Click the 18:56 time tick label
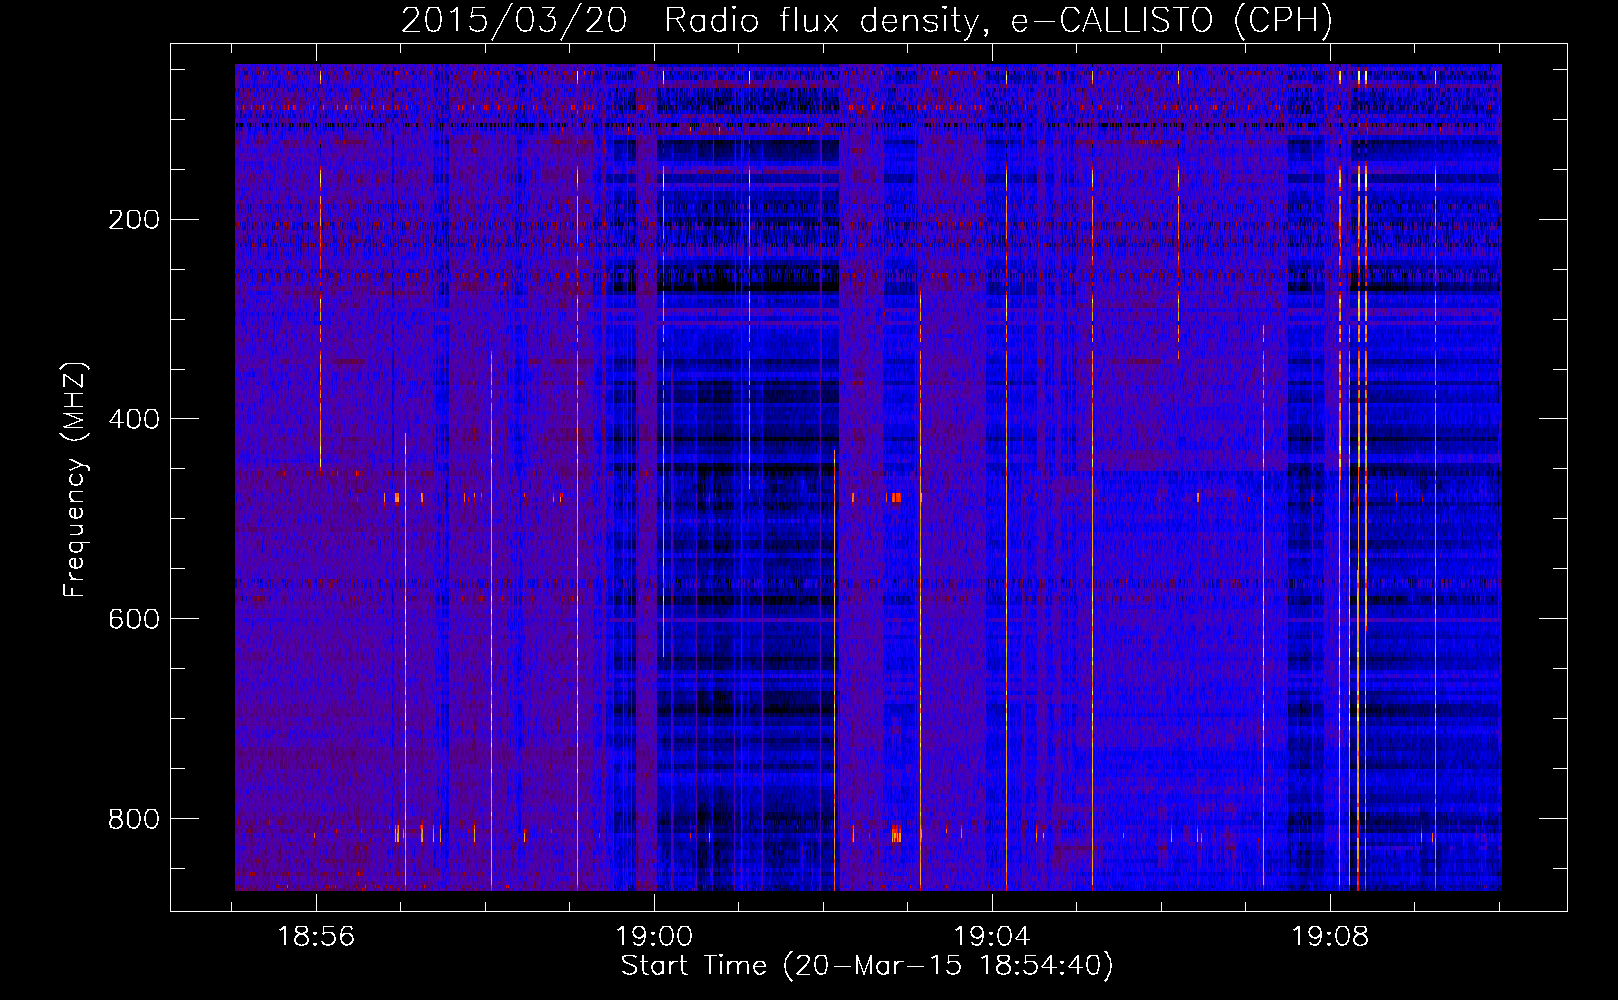Viewport: 1618px width, 1000px height. (x=317, y=937)
